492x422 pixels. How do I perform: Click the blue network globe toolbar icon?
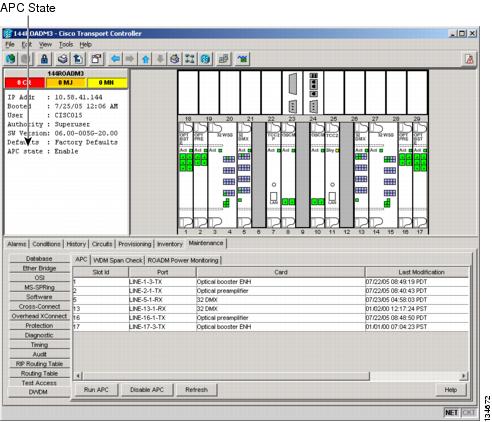coord(206,59)
